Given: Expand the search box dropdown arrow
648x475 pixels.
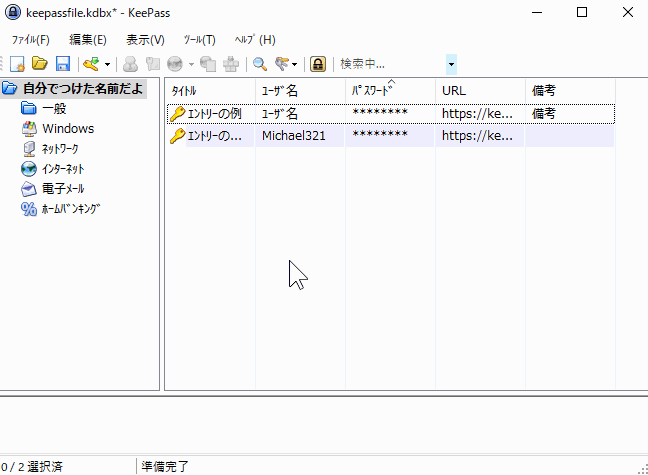Looking at the screenshot, I should [x=451, y=64].
